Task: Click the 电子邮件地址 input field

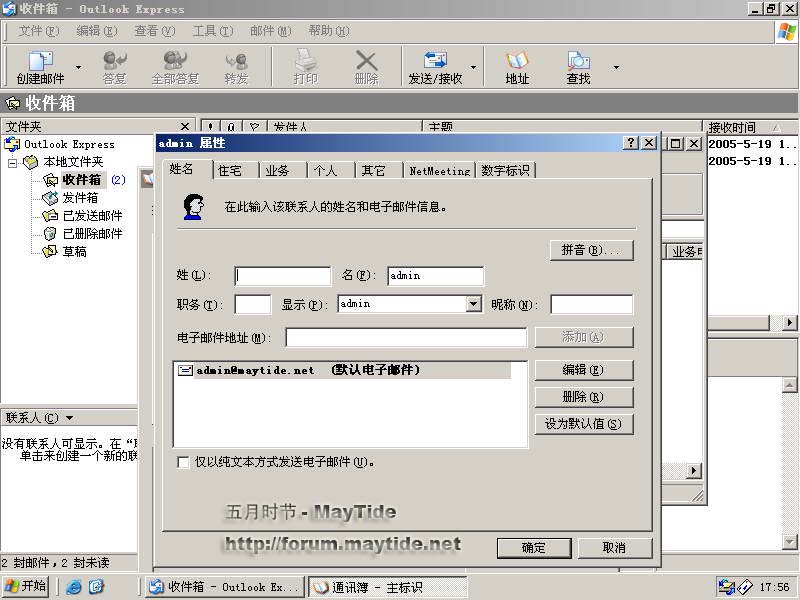Action: point(406,338)
